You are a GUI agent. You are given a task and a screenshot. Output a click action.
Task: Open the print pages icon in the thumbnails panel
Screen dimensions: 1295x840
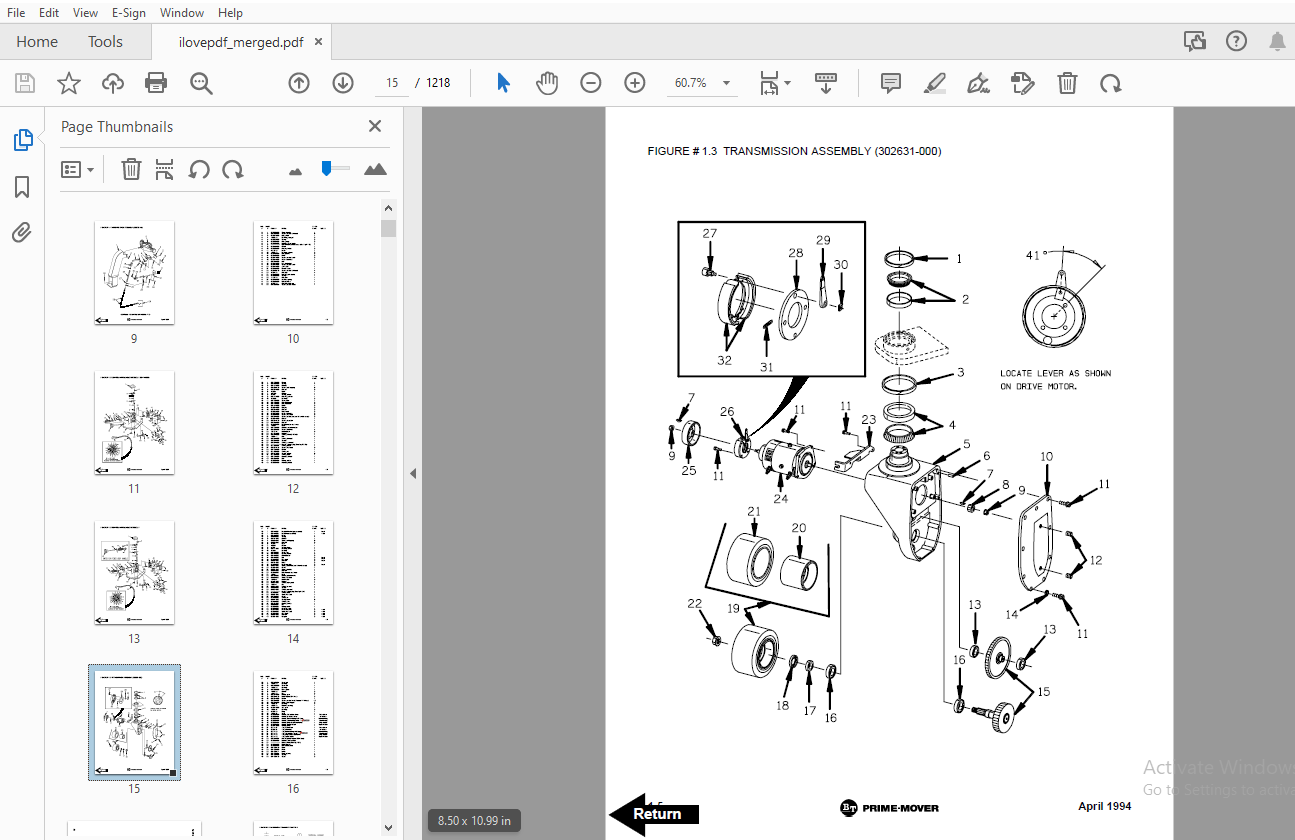(x=165, y=169)
